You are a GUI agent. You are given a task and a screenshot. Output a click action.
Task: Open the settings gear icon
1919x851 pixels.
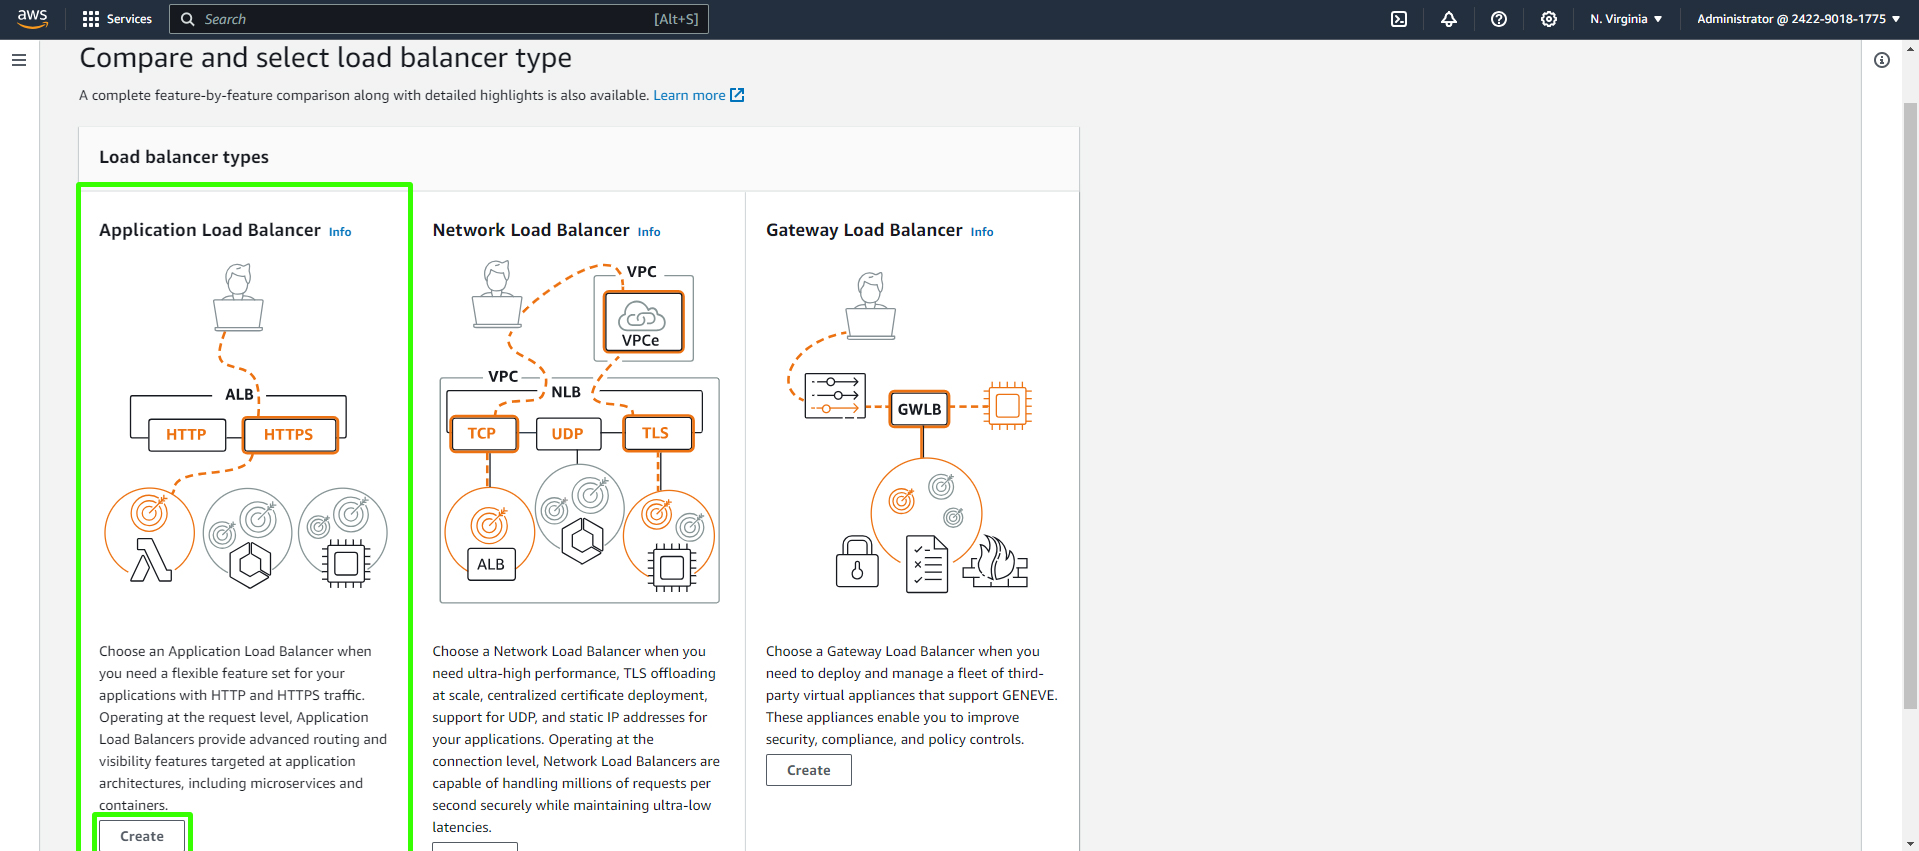point(1549,19)
